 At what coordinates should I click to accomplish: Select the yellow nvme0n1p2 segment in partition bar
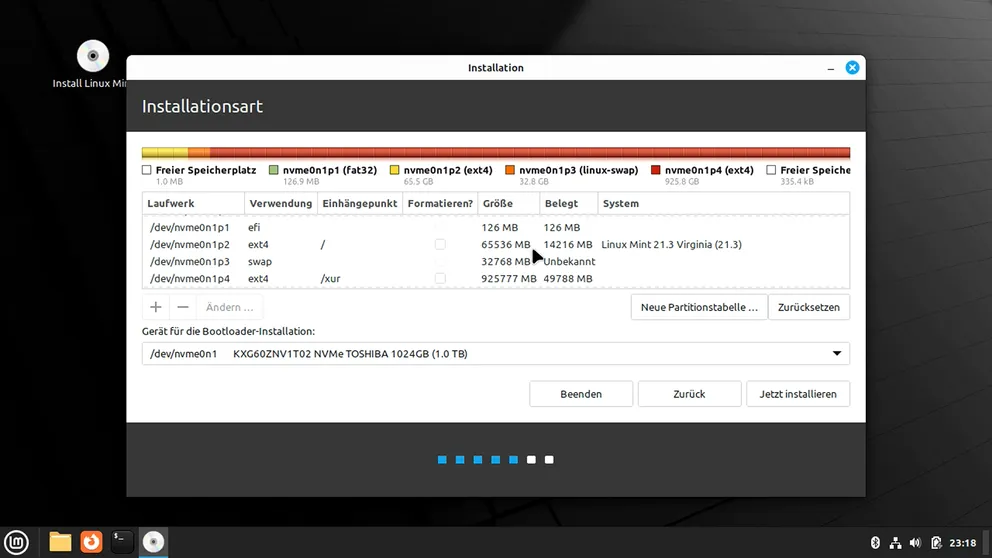tap(166, 152)
